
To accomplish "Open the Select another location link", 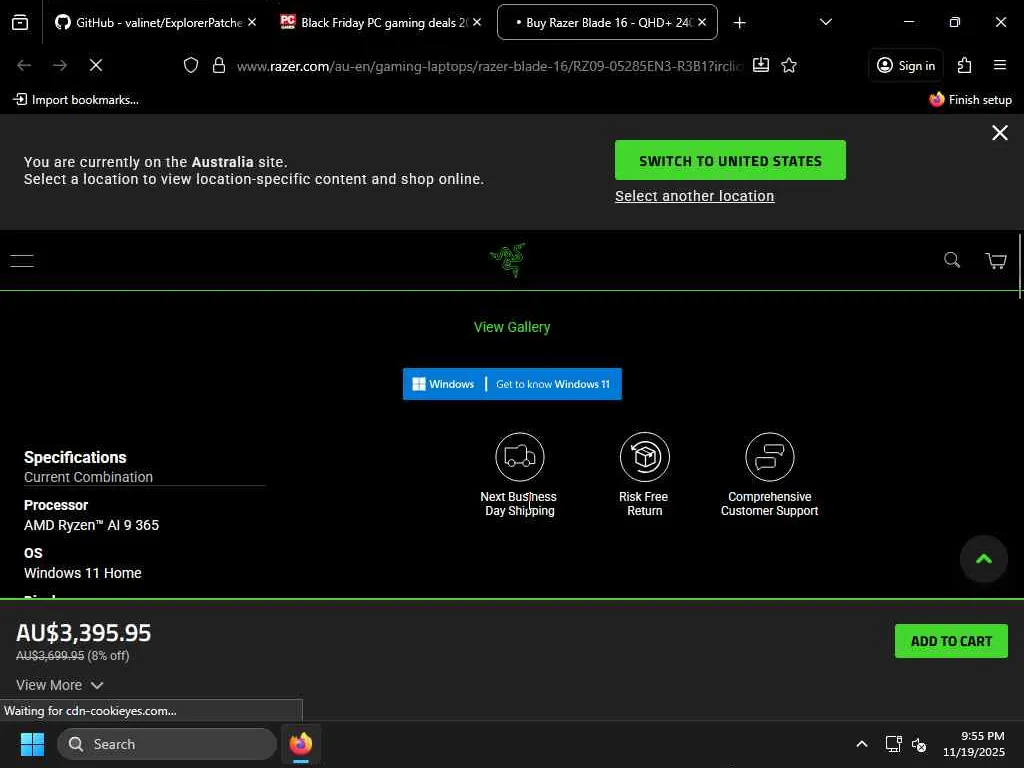I will [694, 196].
